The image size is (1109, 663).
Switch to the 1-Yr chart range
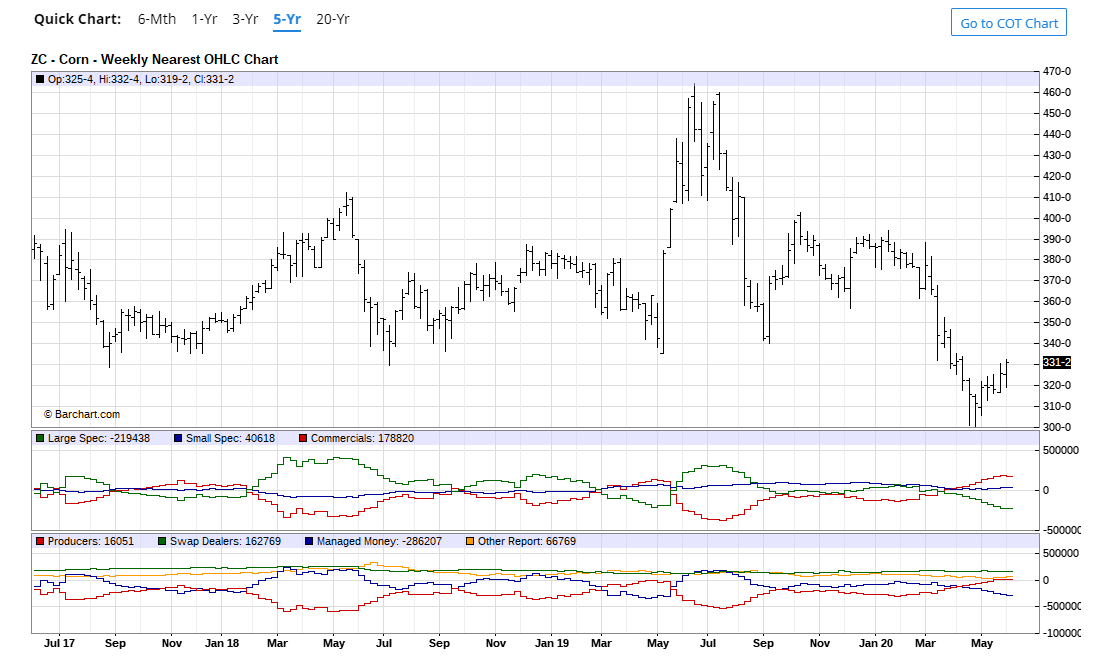coord(204,19)
